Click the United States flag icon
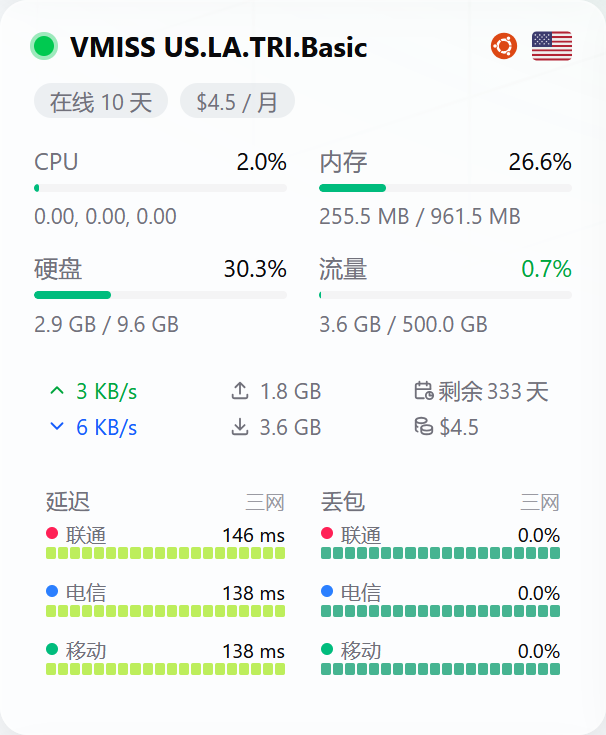 click(x=552, y=46)
